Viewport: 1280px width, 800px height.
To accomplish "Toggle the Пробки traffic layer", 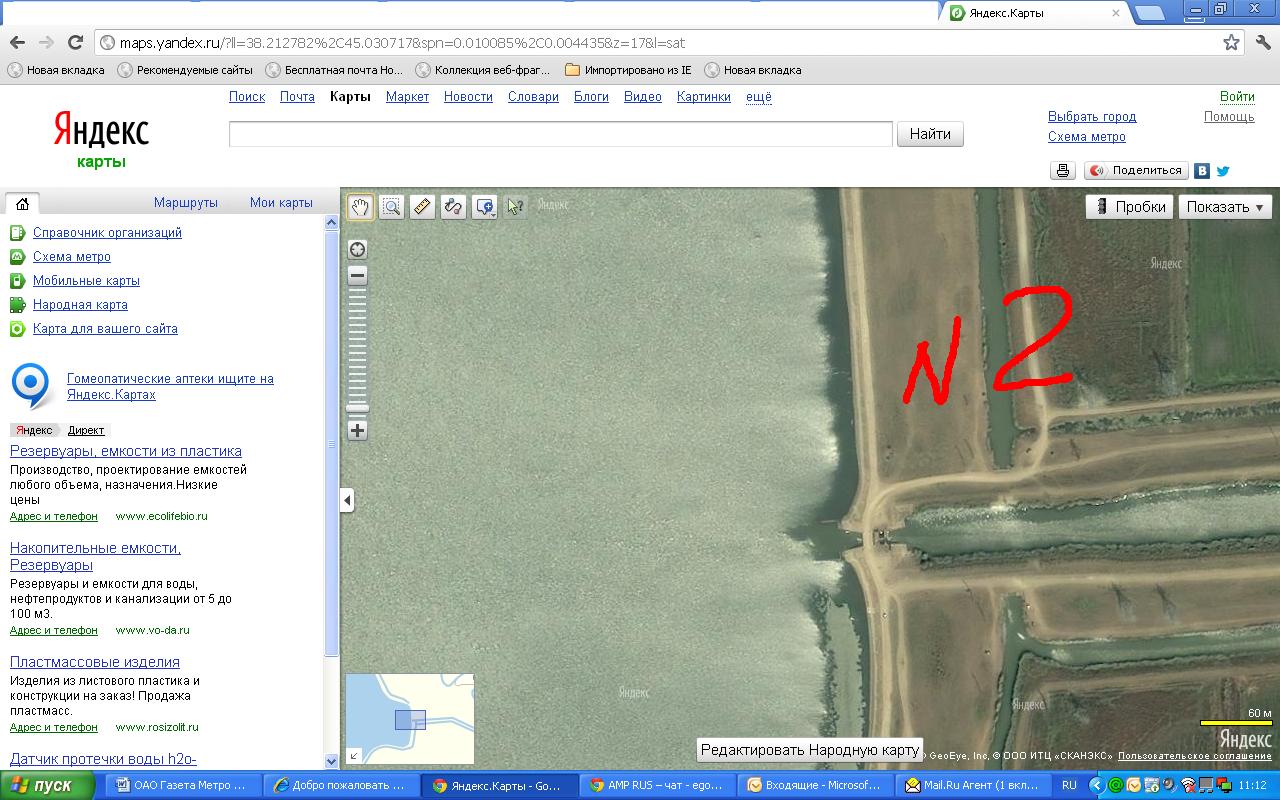I will [x=1130, y=207].
